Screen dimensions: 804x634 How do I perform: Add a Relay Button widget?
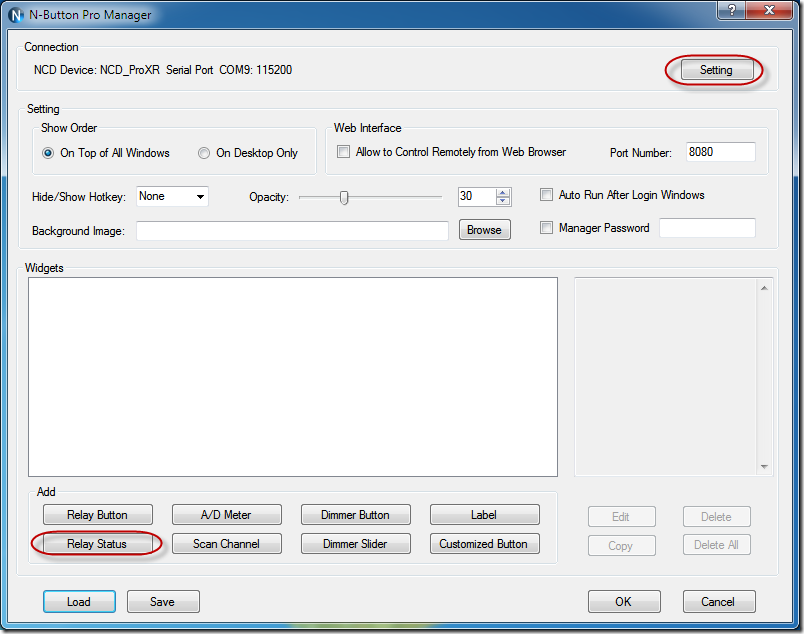(97, 514)
